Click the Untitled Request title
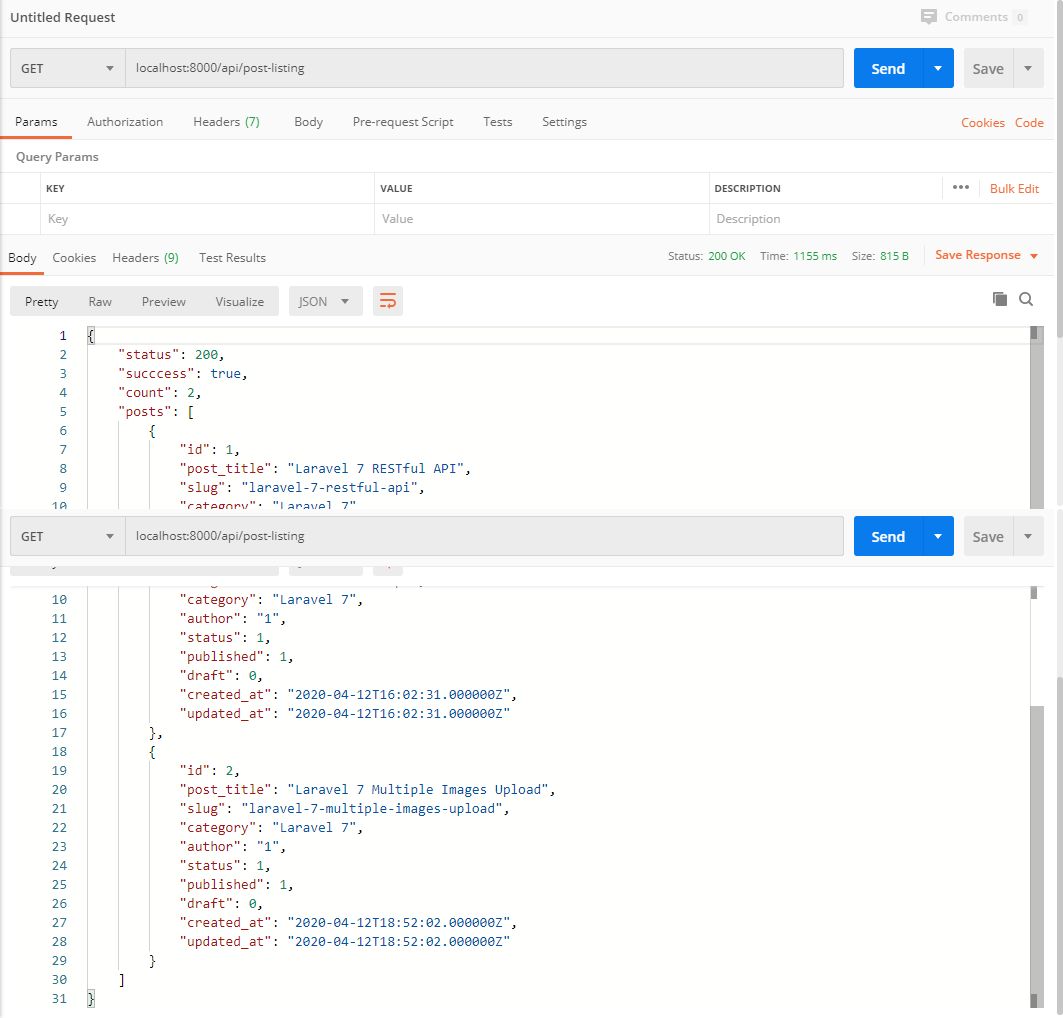 (62, 17)
